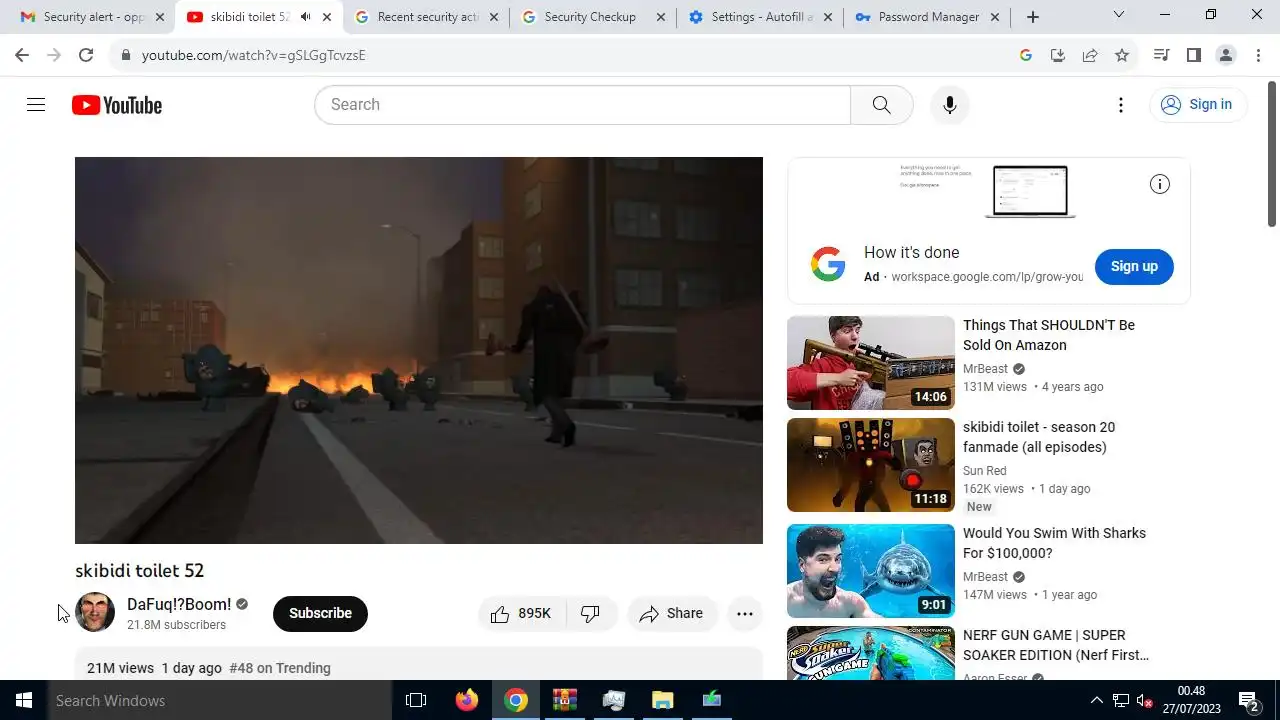This screenshot has width=1280, height=720.
Task: Click Sign up on Google Workspace ad
Action: point(1134,267)
